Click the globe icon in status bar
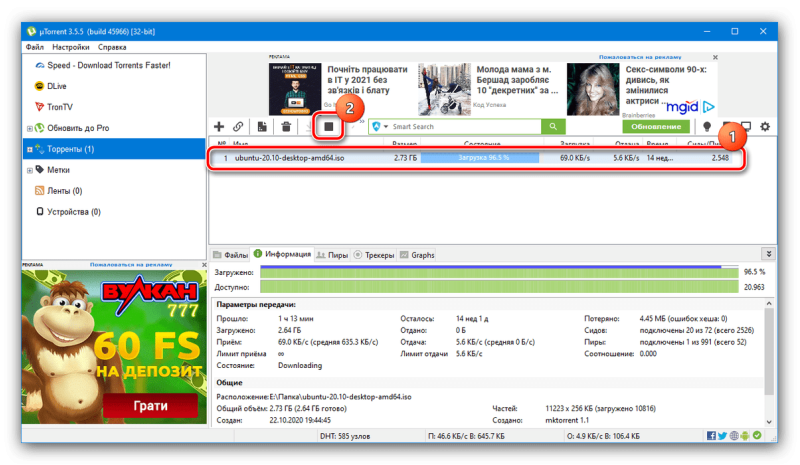 (734, 435)
